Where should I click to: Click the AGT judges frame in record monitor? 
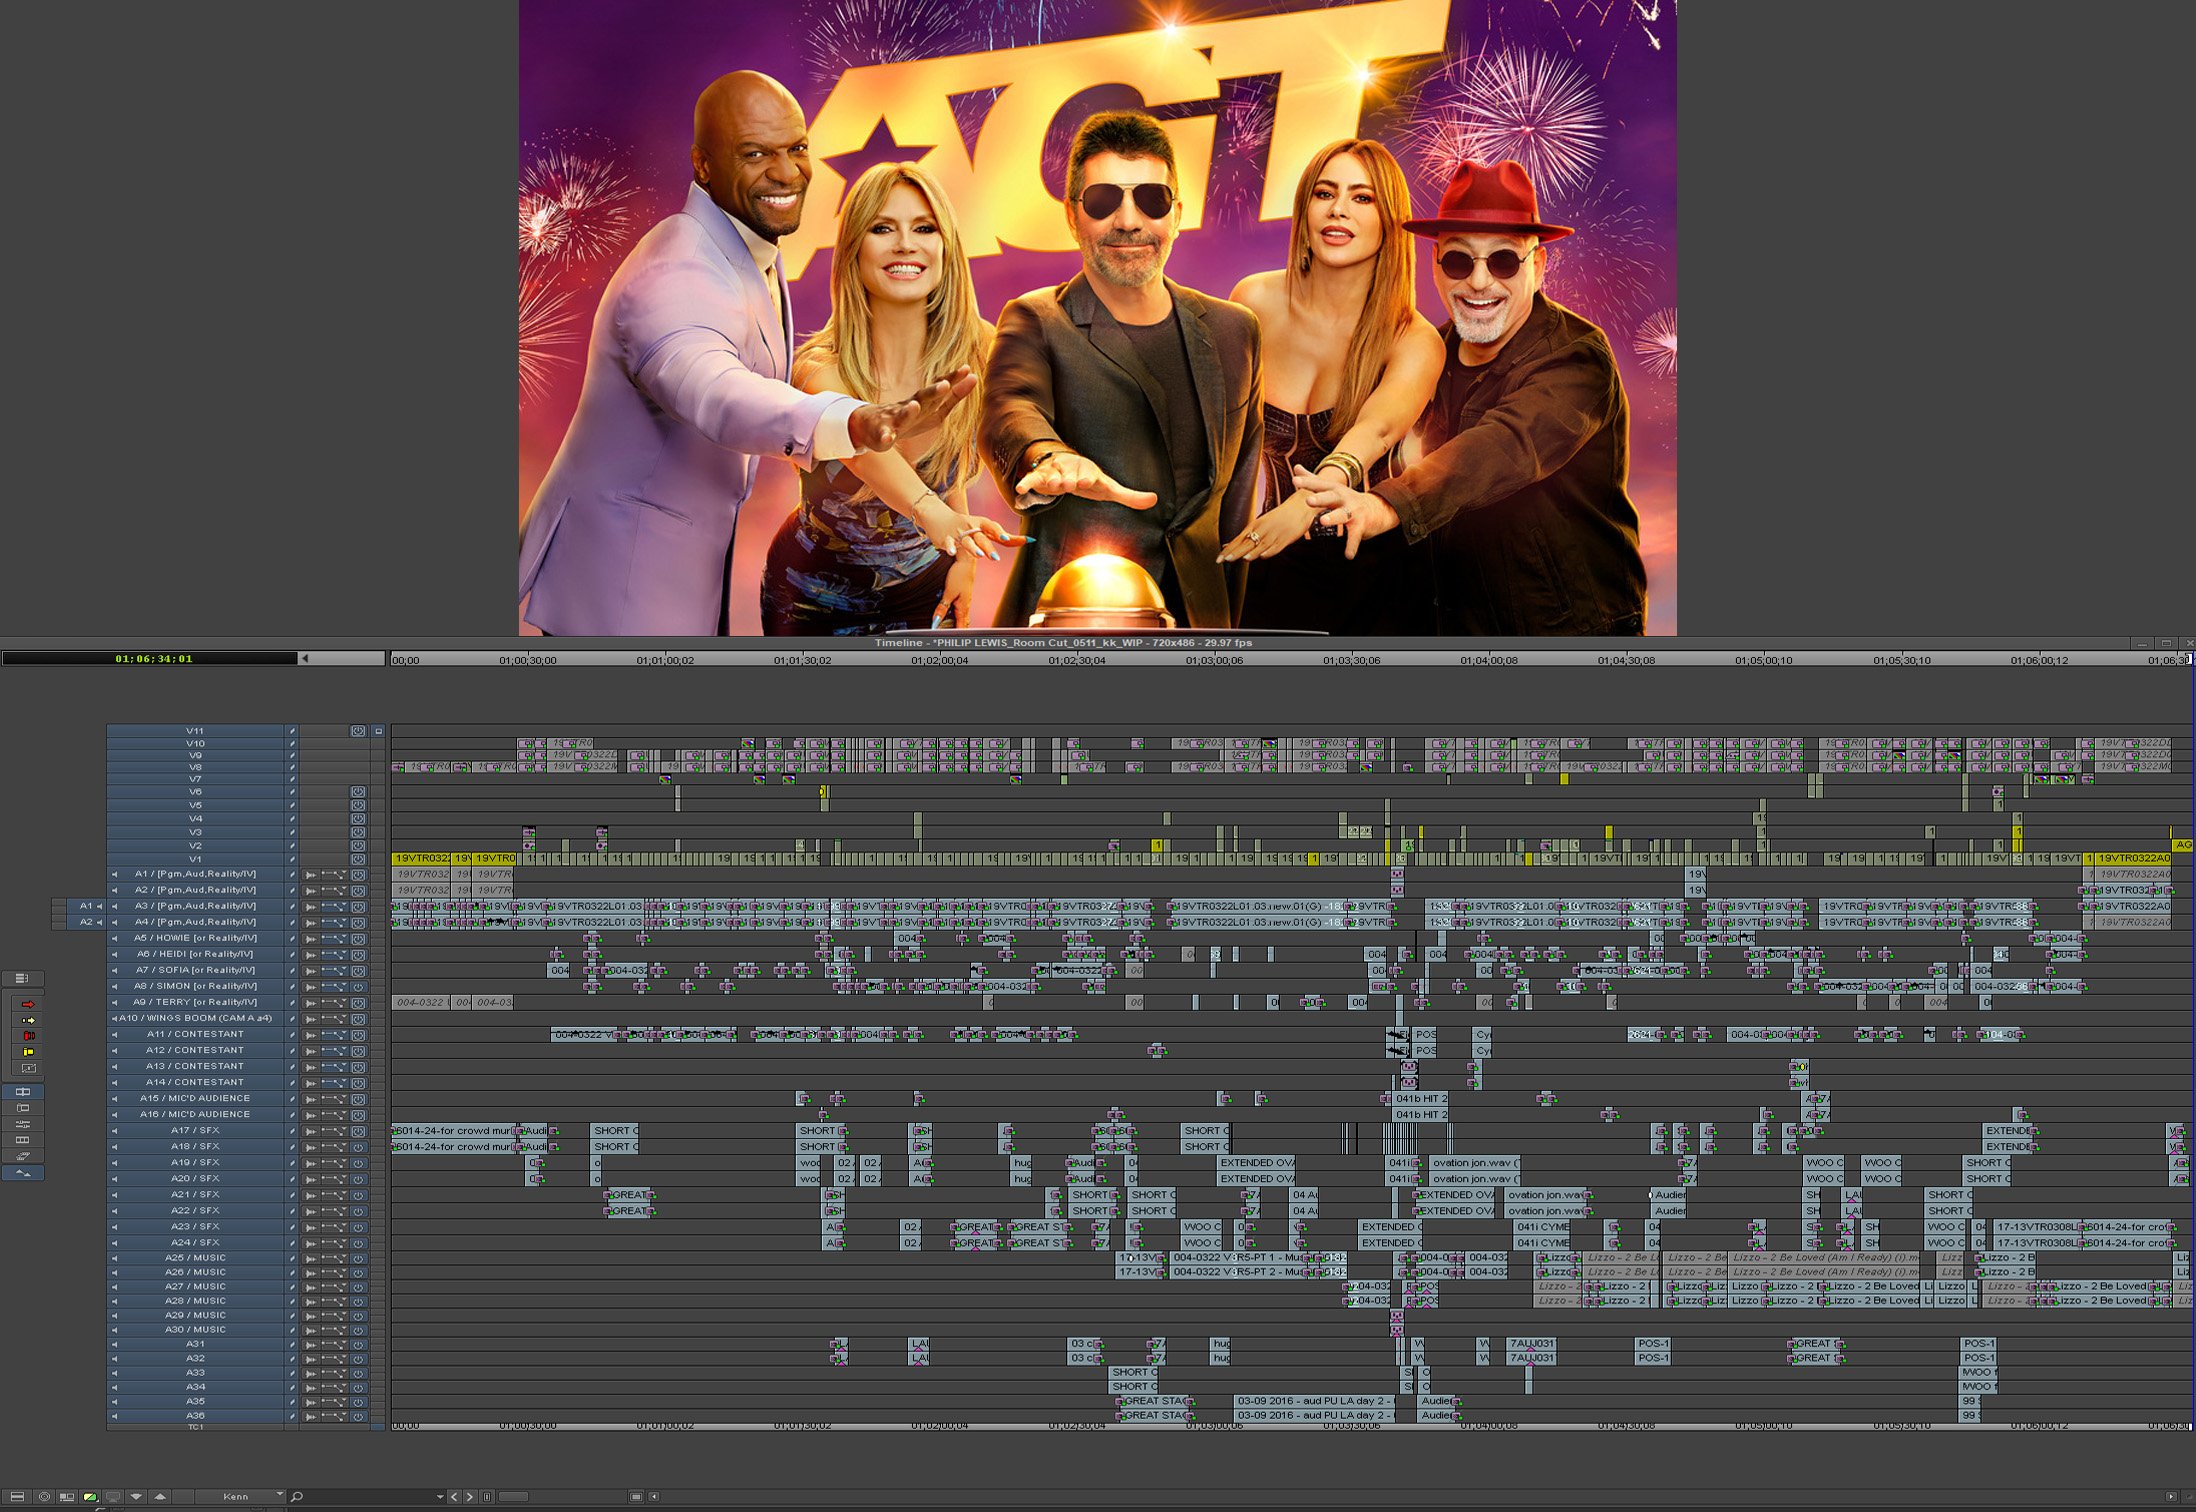pos(1097,317)
